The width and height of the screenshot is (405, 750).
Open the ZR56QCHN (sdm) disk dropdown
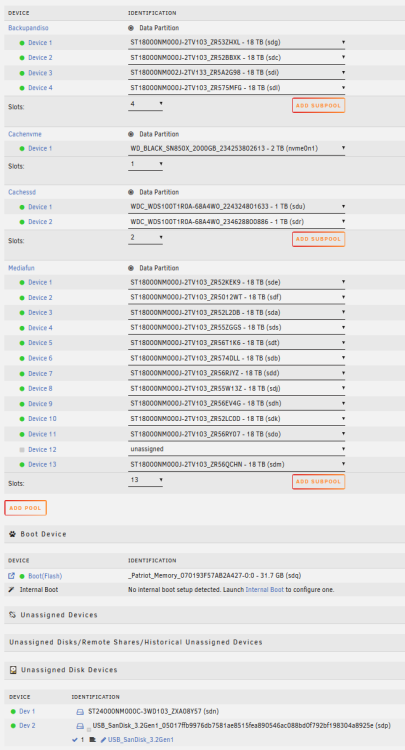coord(237,464)
